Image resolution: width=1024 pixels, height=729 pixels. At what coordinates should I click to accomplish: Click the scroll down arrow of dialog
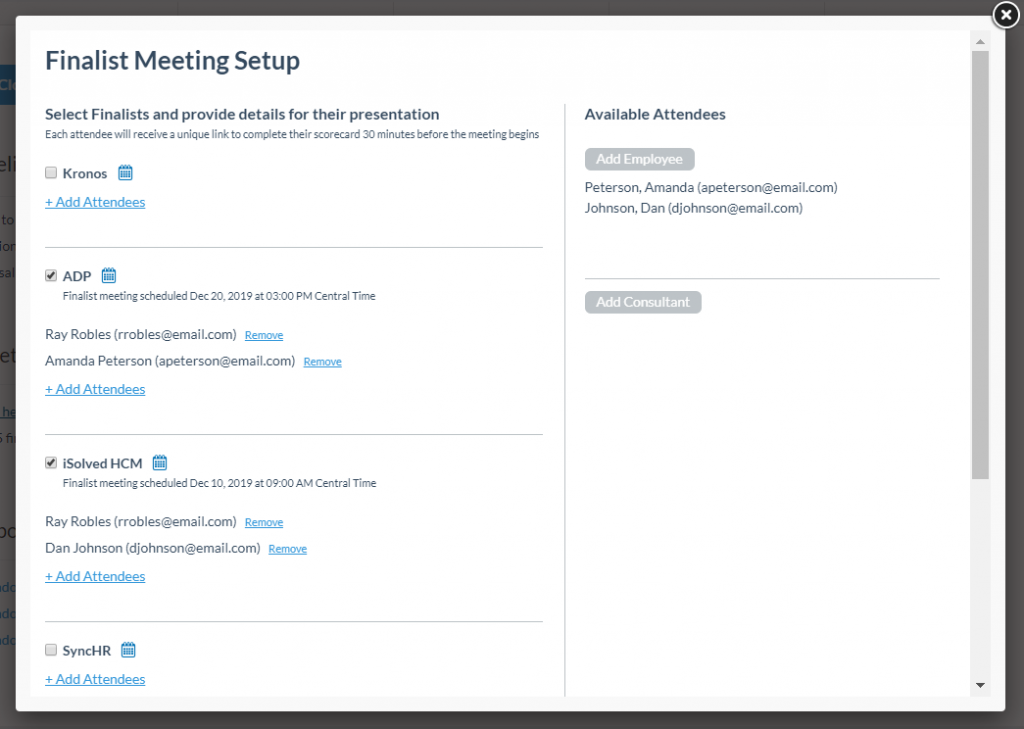980,685
